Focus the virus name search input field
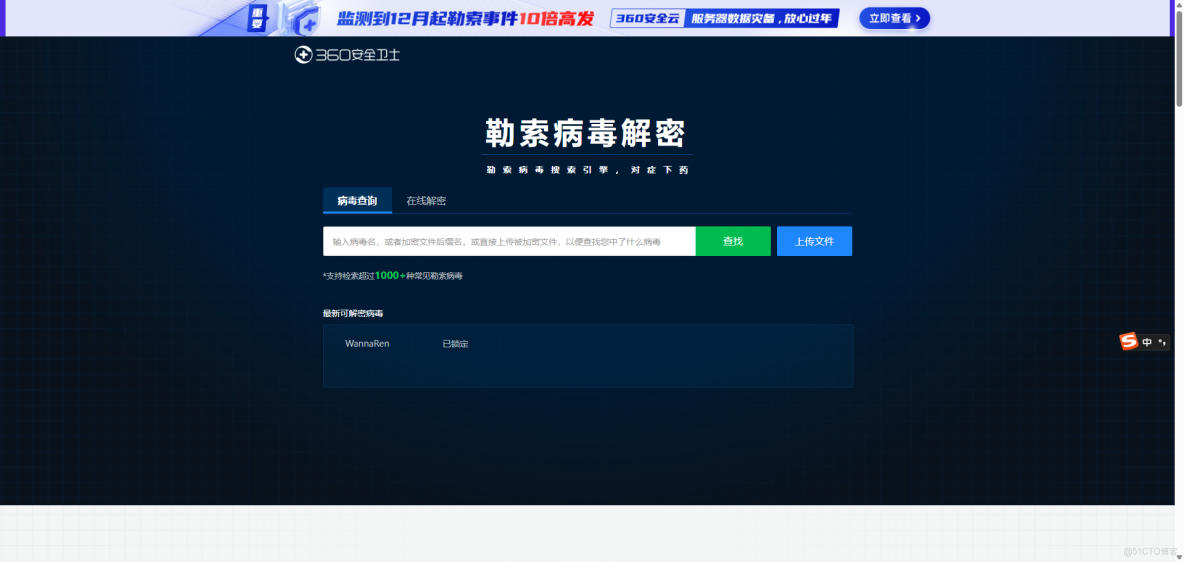 pos(509,241)
